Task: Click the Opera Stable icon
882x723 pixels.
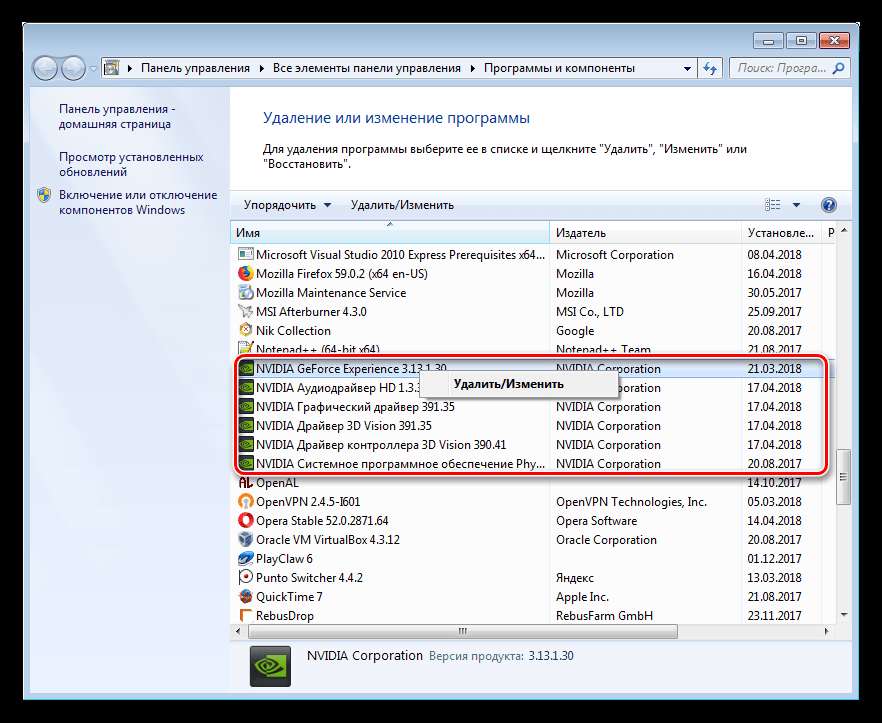Action: click(246, 520)
